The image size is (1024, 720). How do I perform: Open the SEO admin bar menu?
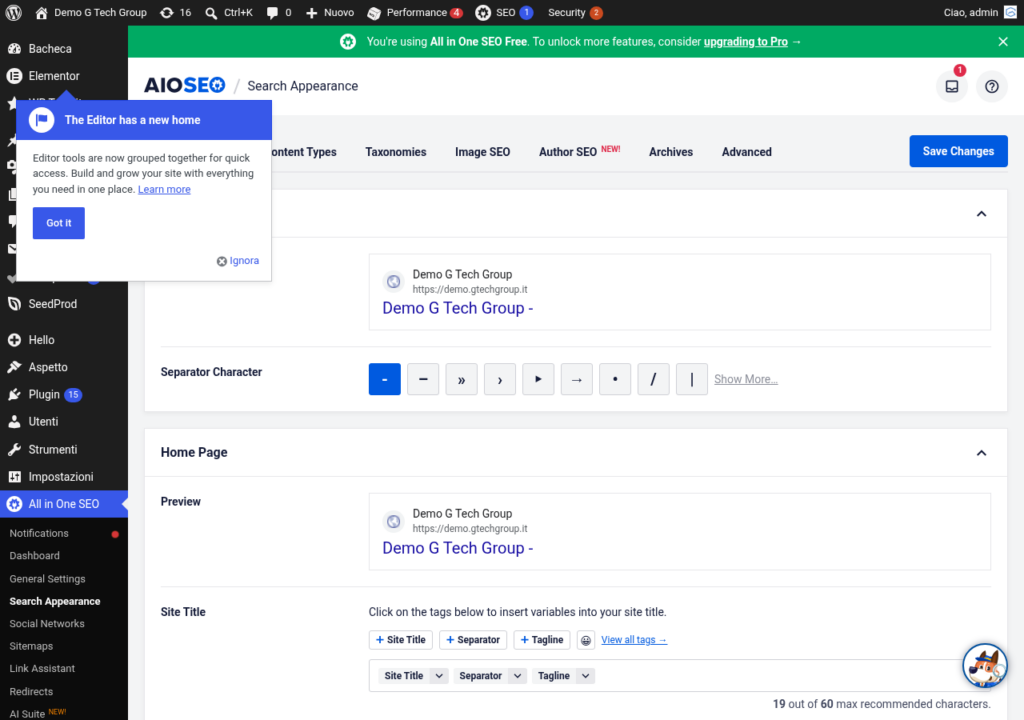504,12
